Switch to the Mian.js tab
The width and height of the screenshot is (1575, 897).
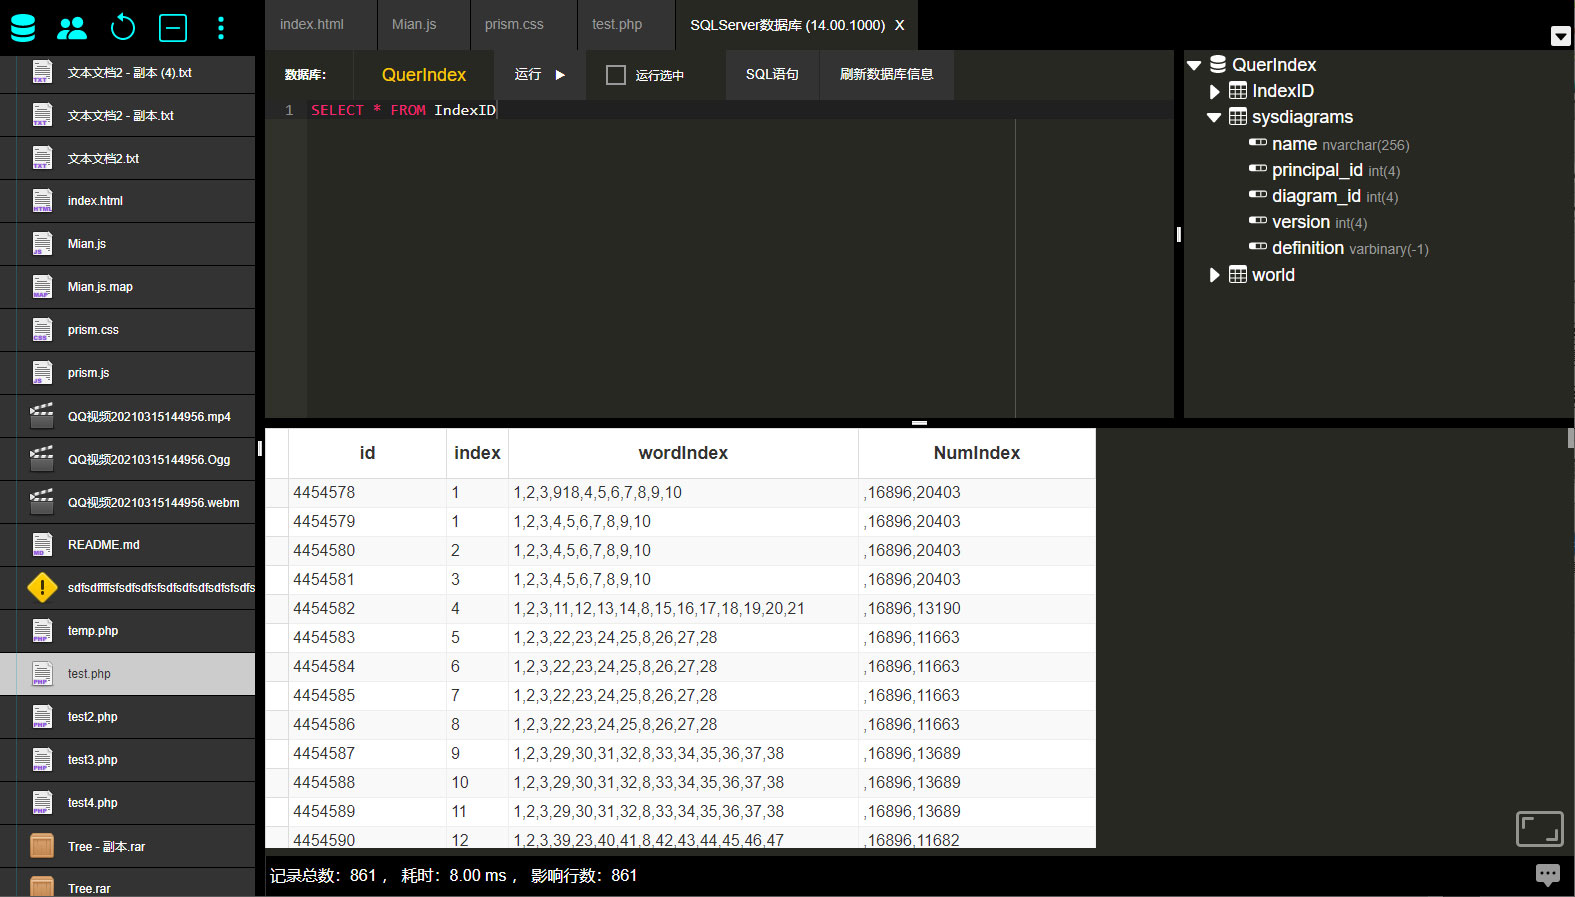414,25
